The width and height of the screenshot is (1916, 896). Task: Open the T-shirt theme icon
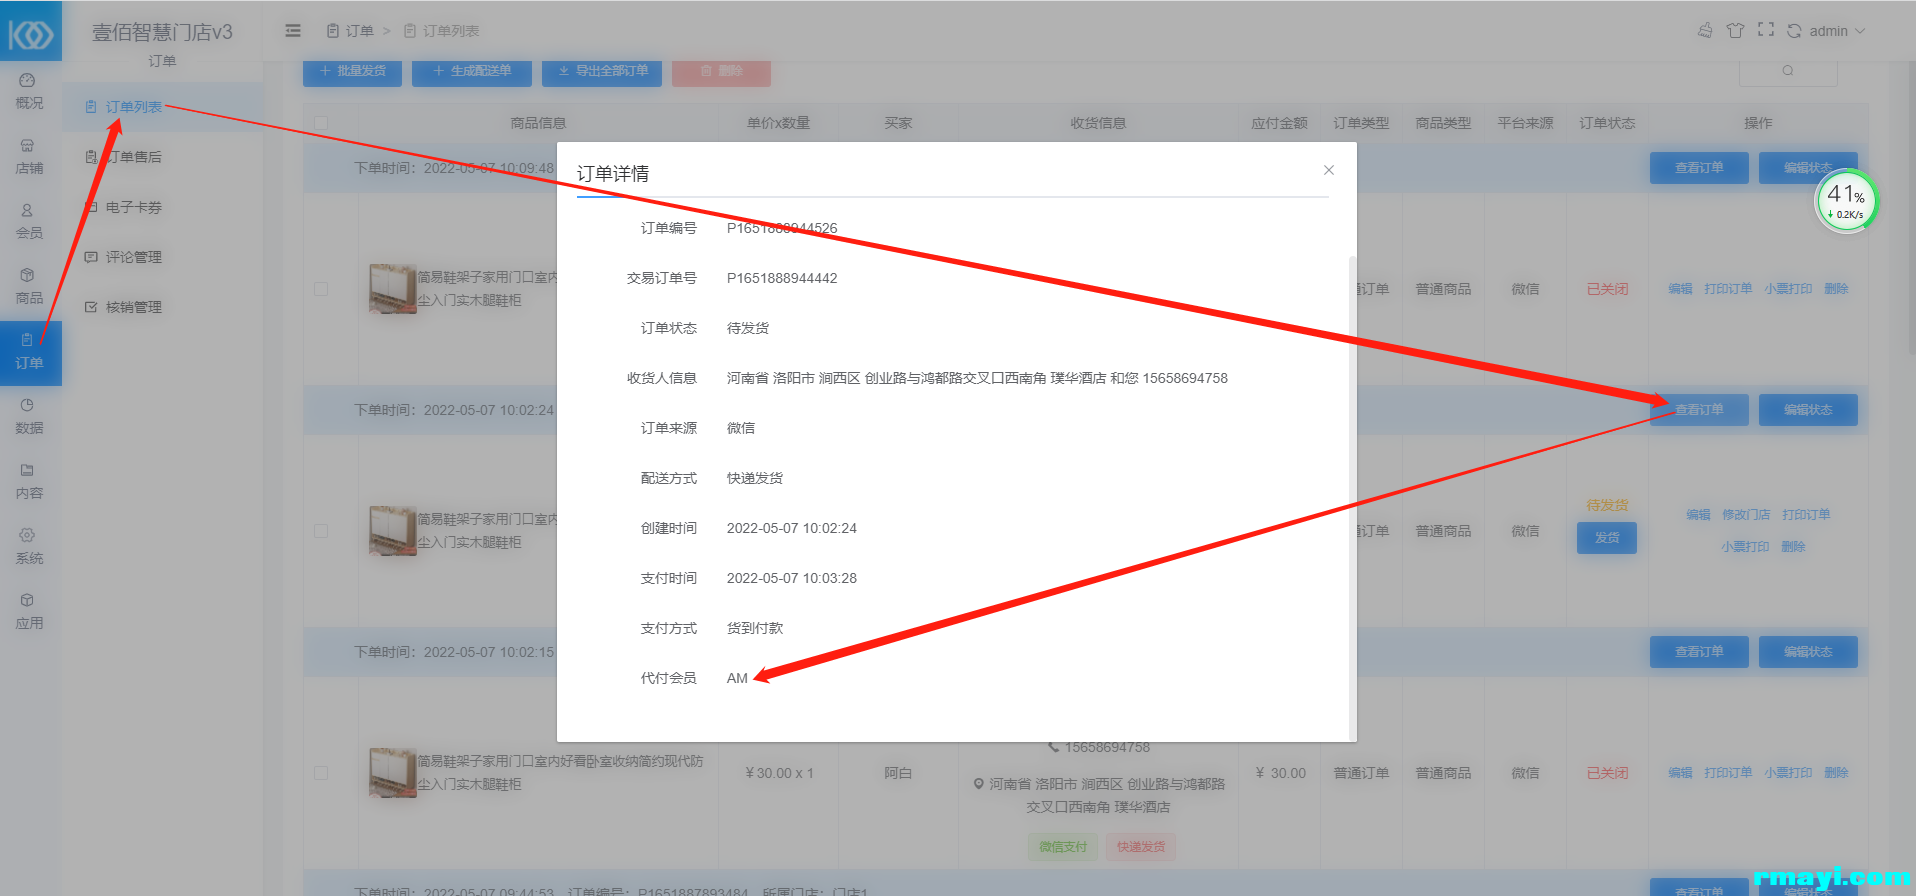coord(1736,31)
